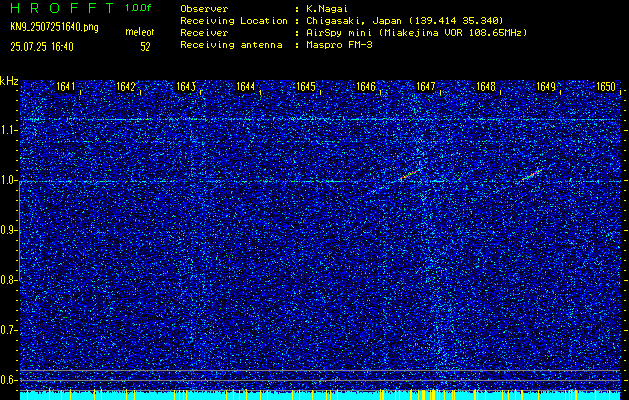This screenshot has height=400, width=629.
Task: Click the 1646 time marker
Action: [x=366, y=86]
